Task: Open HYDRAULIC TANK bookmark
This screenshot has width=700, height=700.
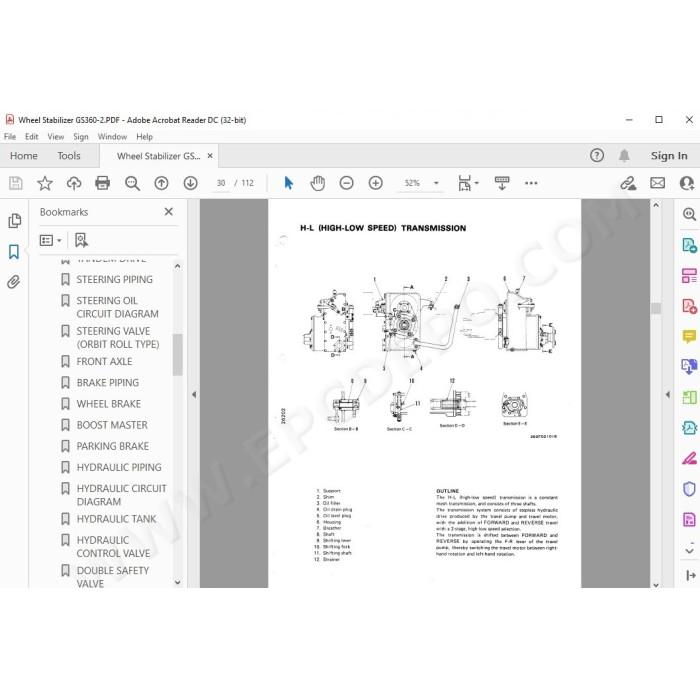Action: [x=116, y=519]
